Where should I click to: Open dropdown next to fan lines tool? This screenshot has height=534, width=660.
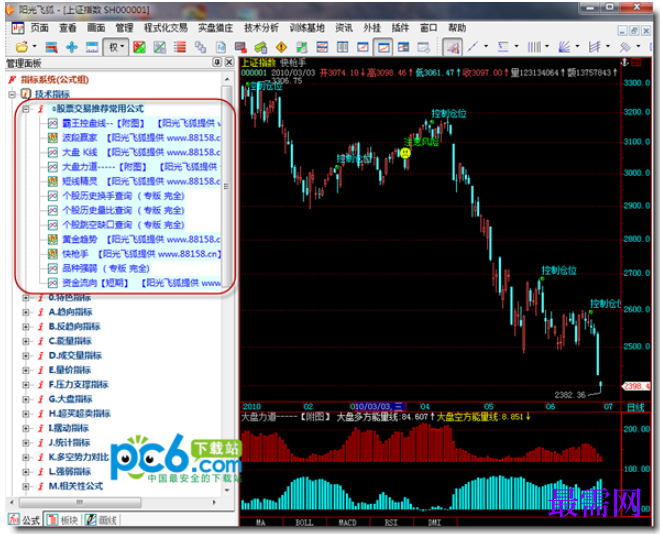(577, 46)
